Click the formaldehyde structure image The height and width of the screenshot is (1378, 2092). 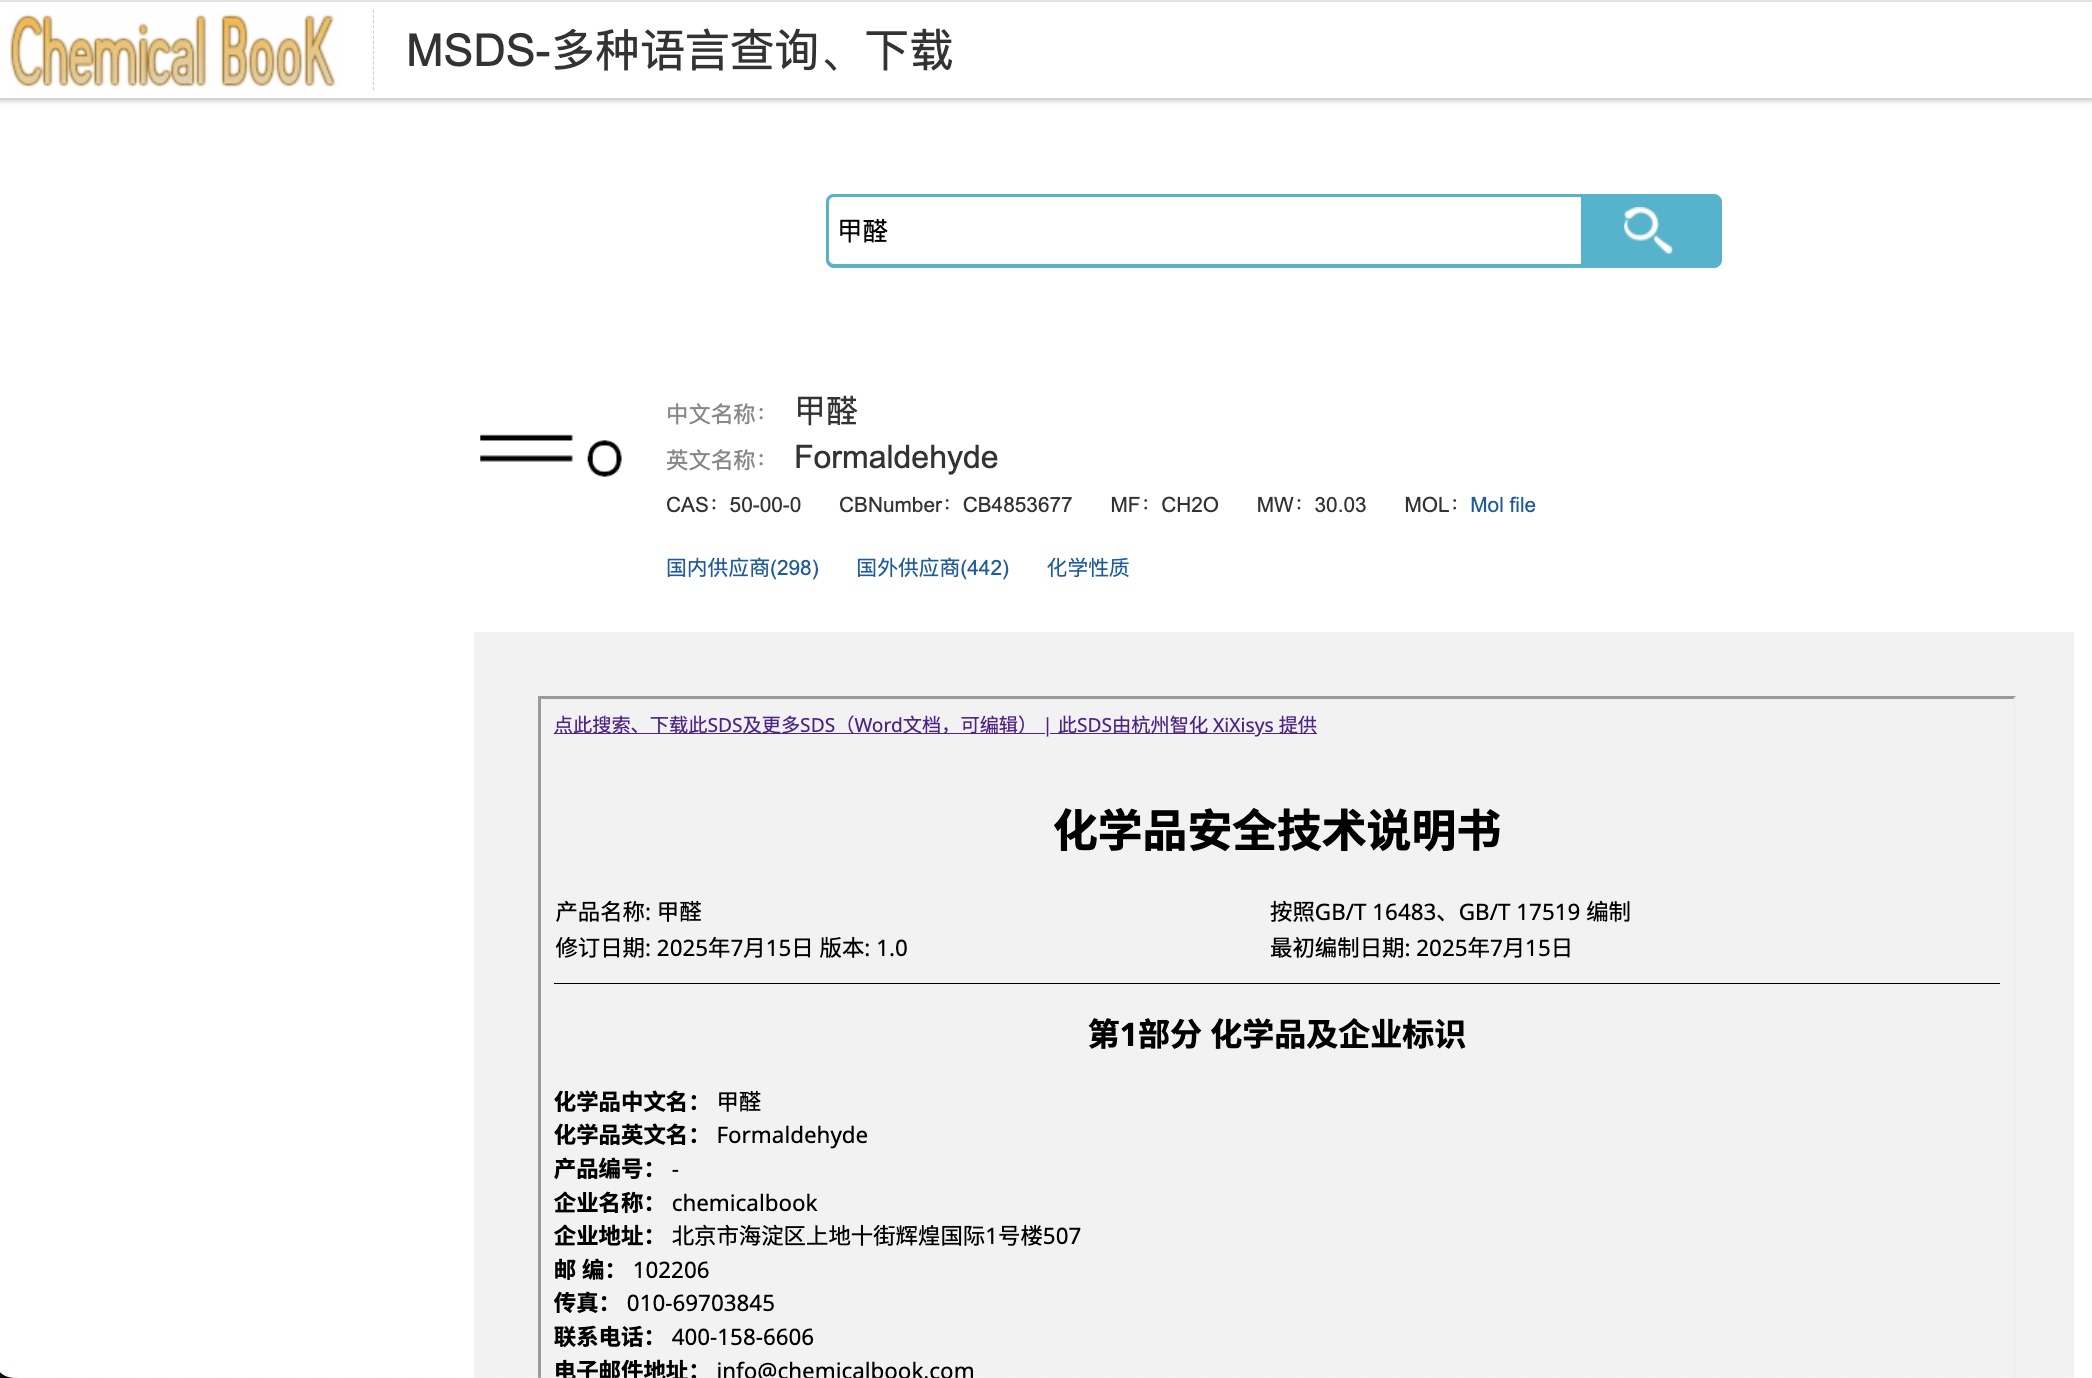coord(550,455)
